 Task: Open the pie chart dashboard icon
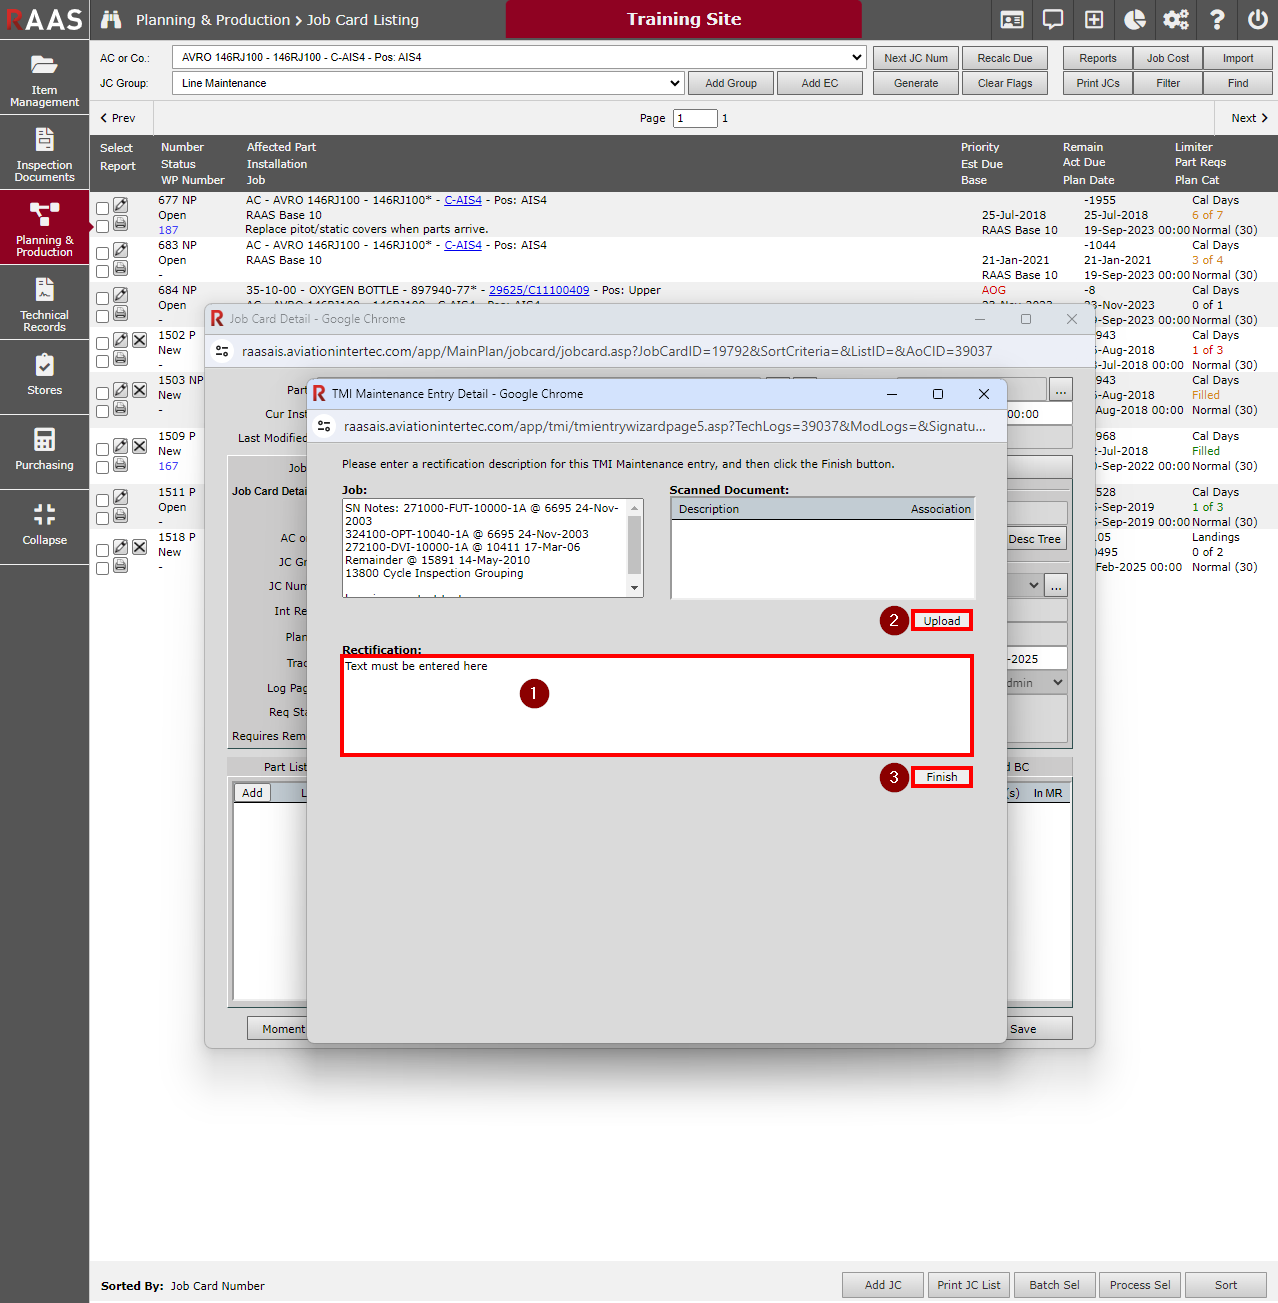coord(1134,20)
